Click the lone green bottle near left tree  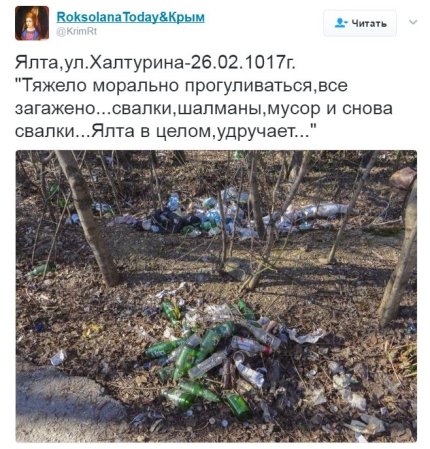(x=39, y=270)
